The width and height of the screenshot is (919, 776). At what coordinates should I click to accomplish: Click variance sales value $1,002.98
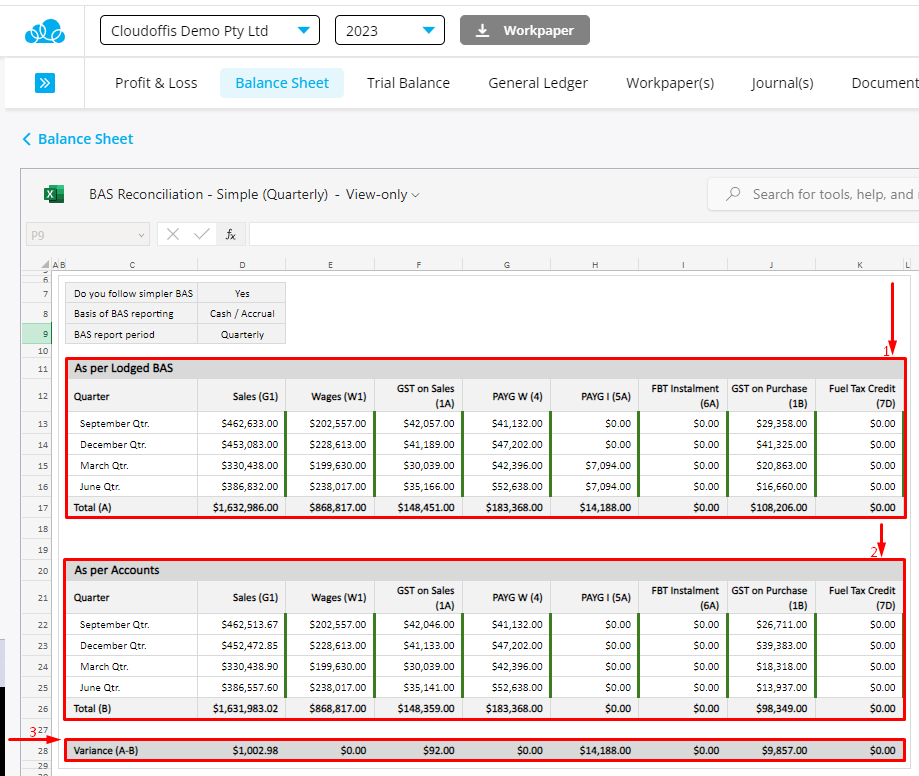tap(242, 750)
